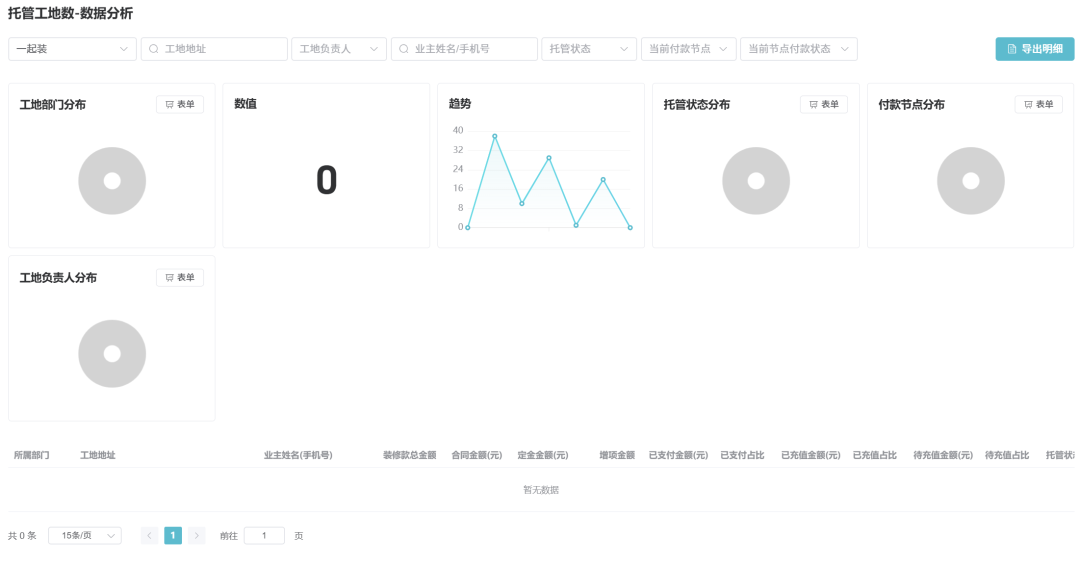The image size is (1080, 565).
Task: Click the 前往 page number input box
Action: (x=264, y=536)
